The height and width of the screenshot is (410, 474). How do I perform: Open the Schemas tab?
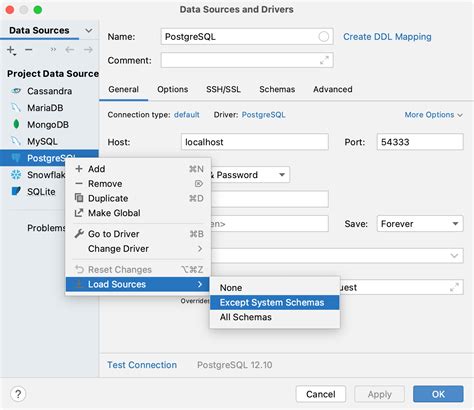point(277,89)
